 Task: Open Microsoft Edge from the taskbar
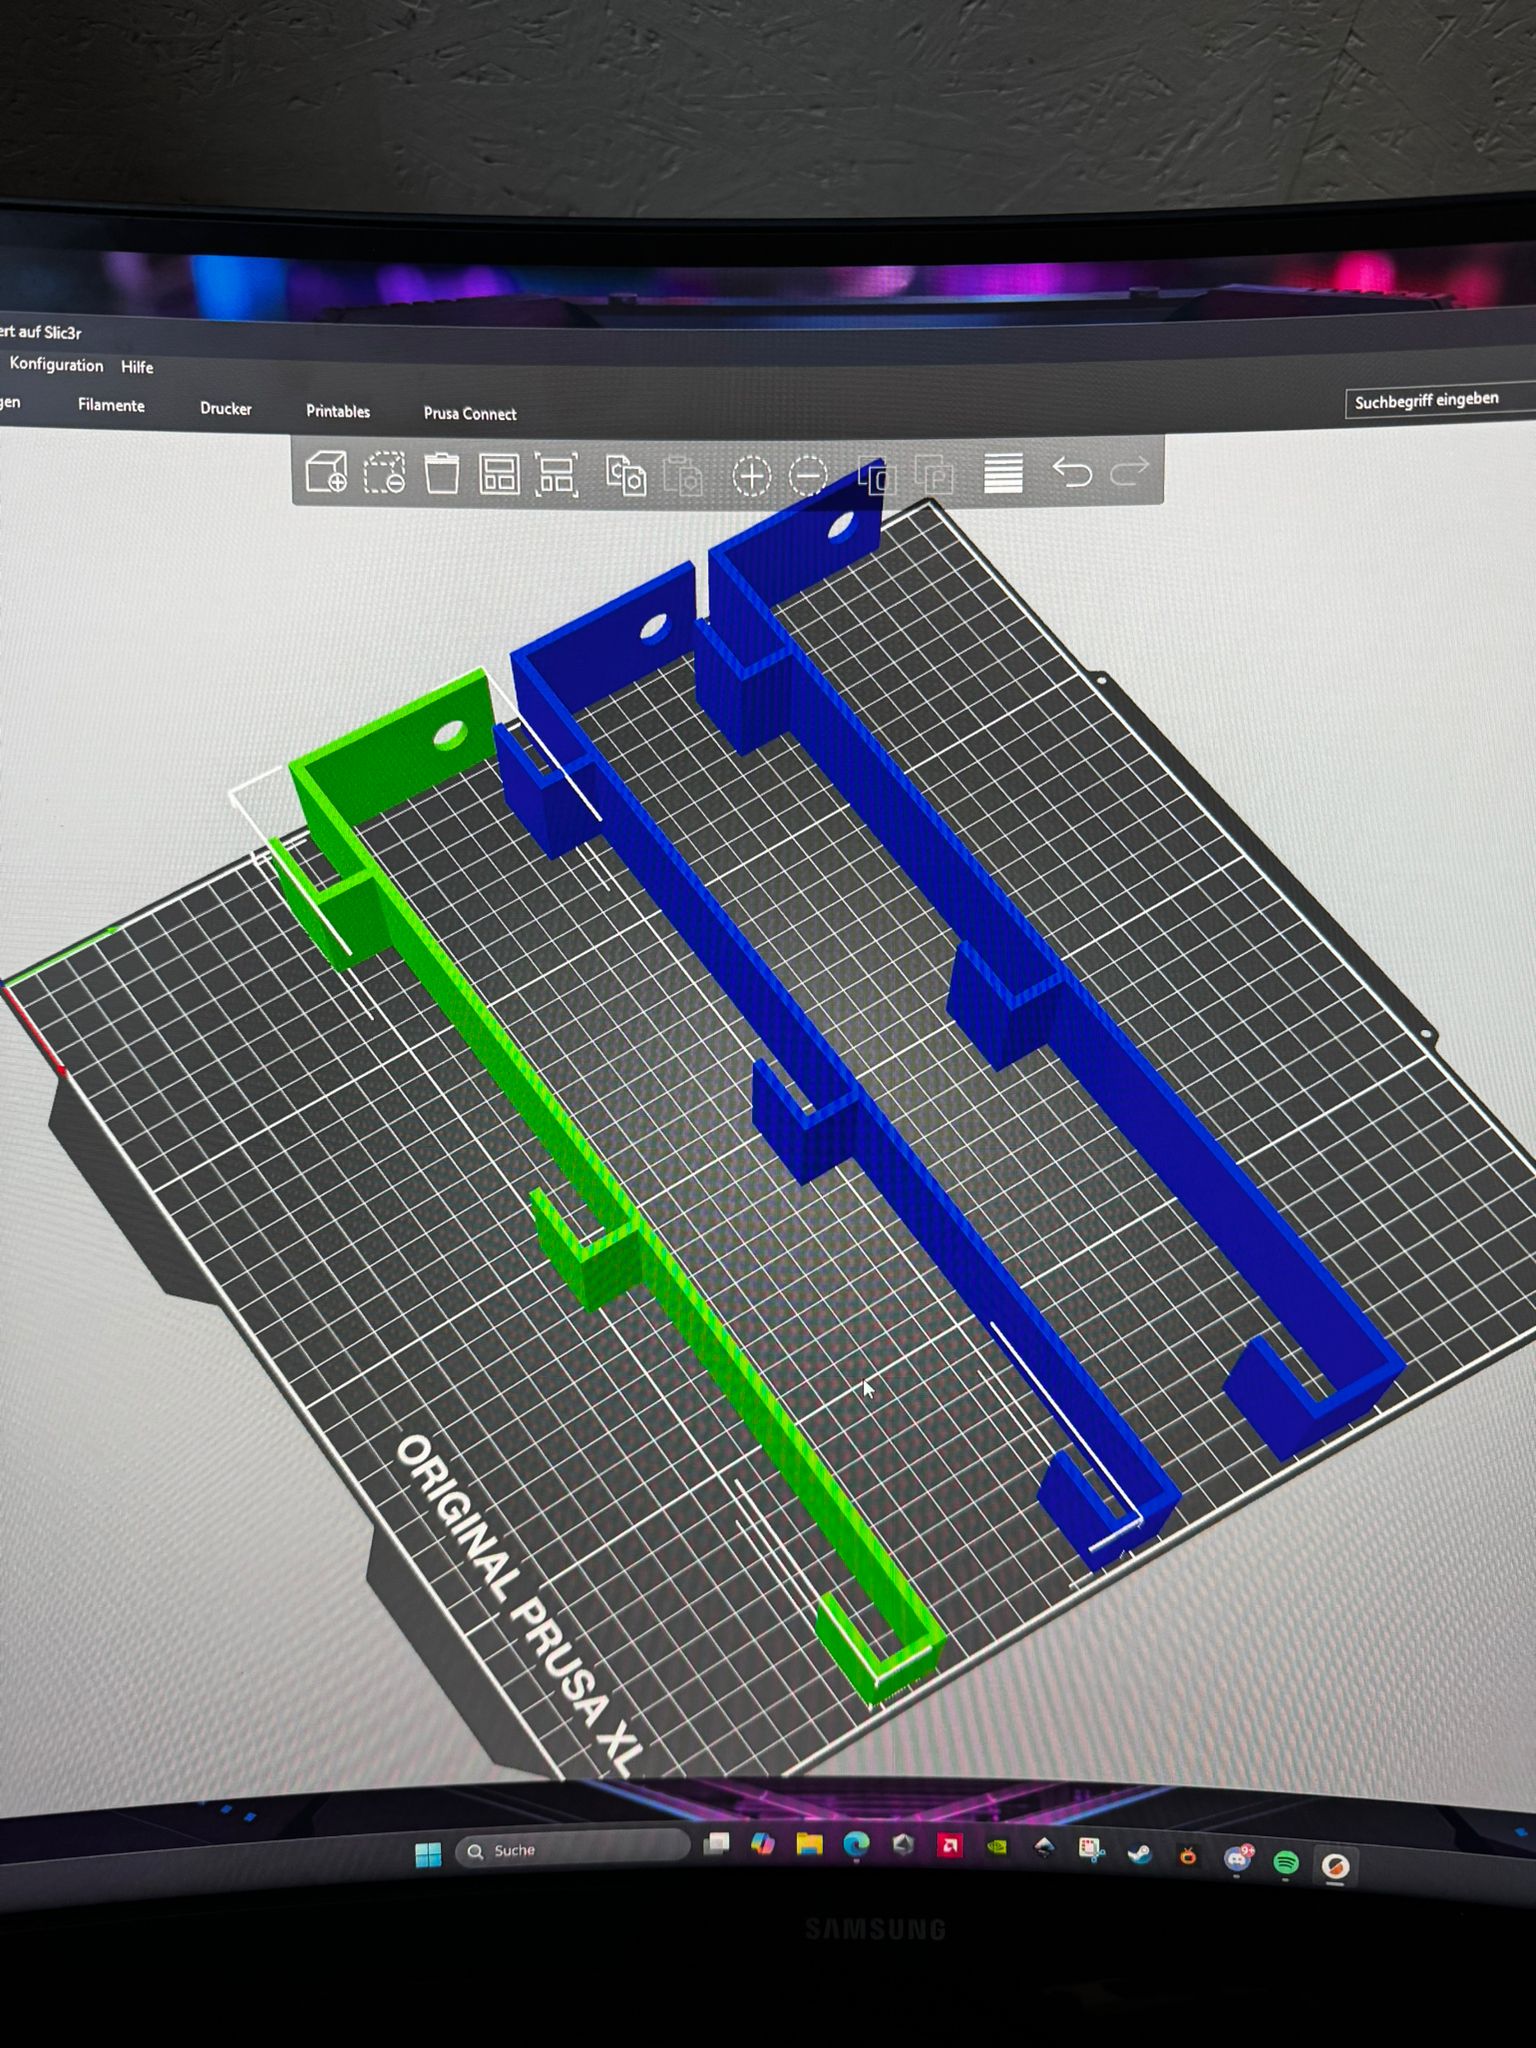point(856,1844)
